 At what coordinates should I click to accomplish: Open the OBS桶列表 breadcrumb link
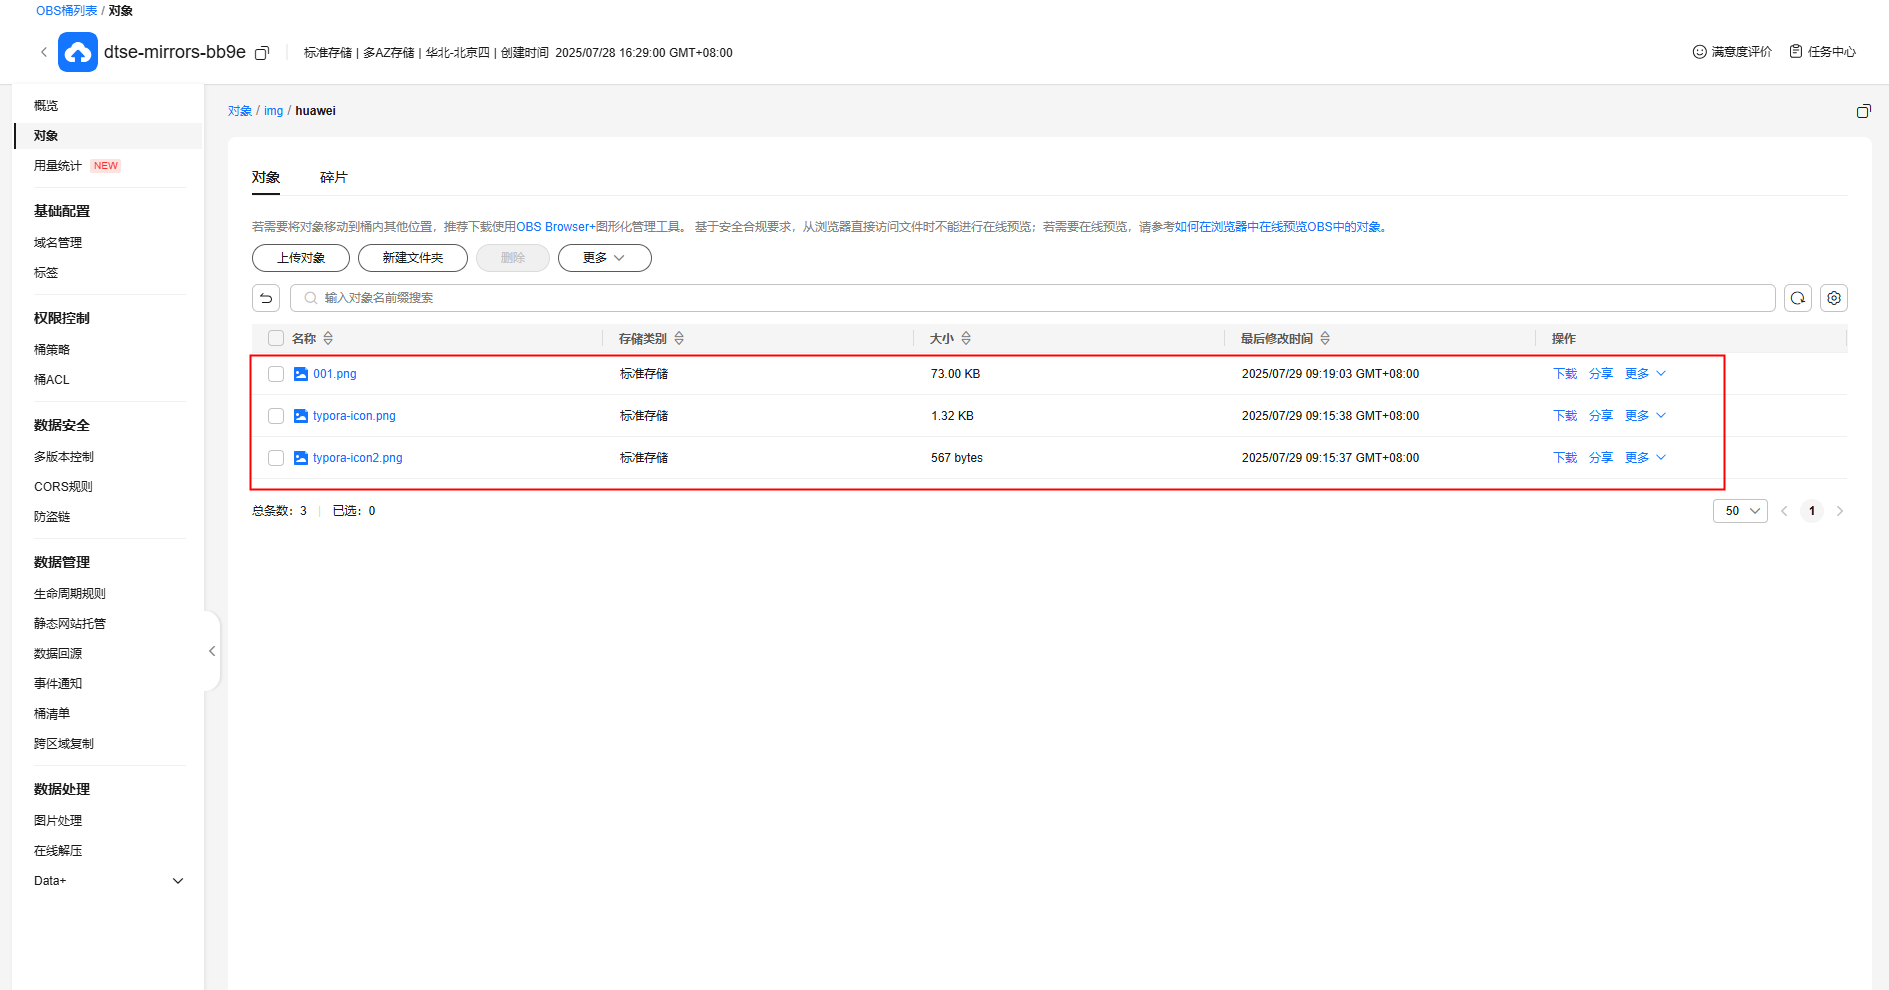pyautogui.click(x=67, y=11)
